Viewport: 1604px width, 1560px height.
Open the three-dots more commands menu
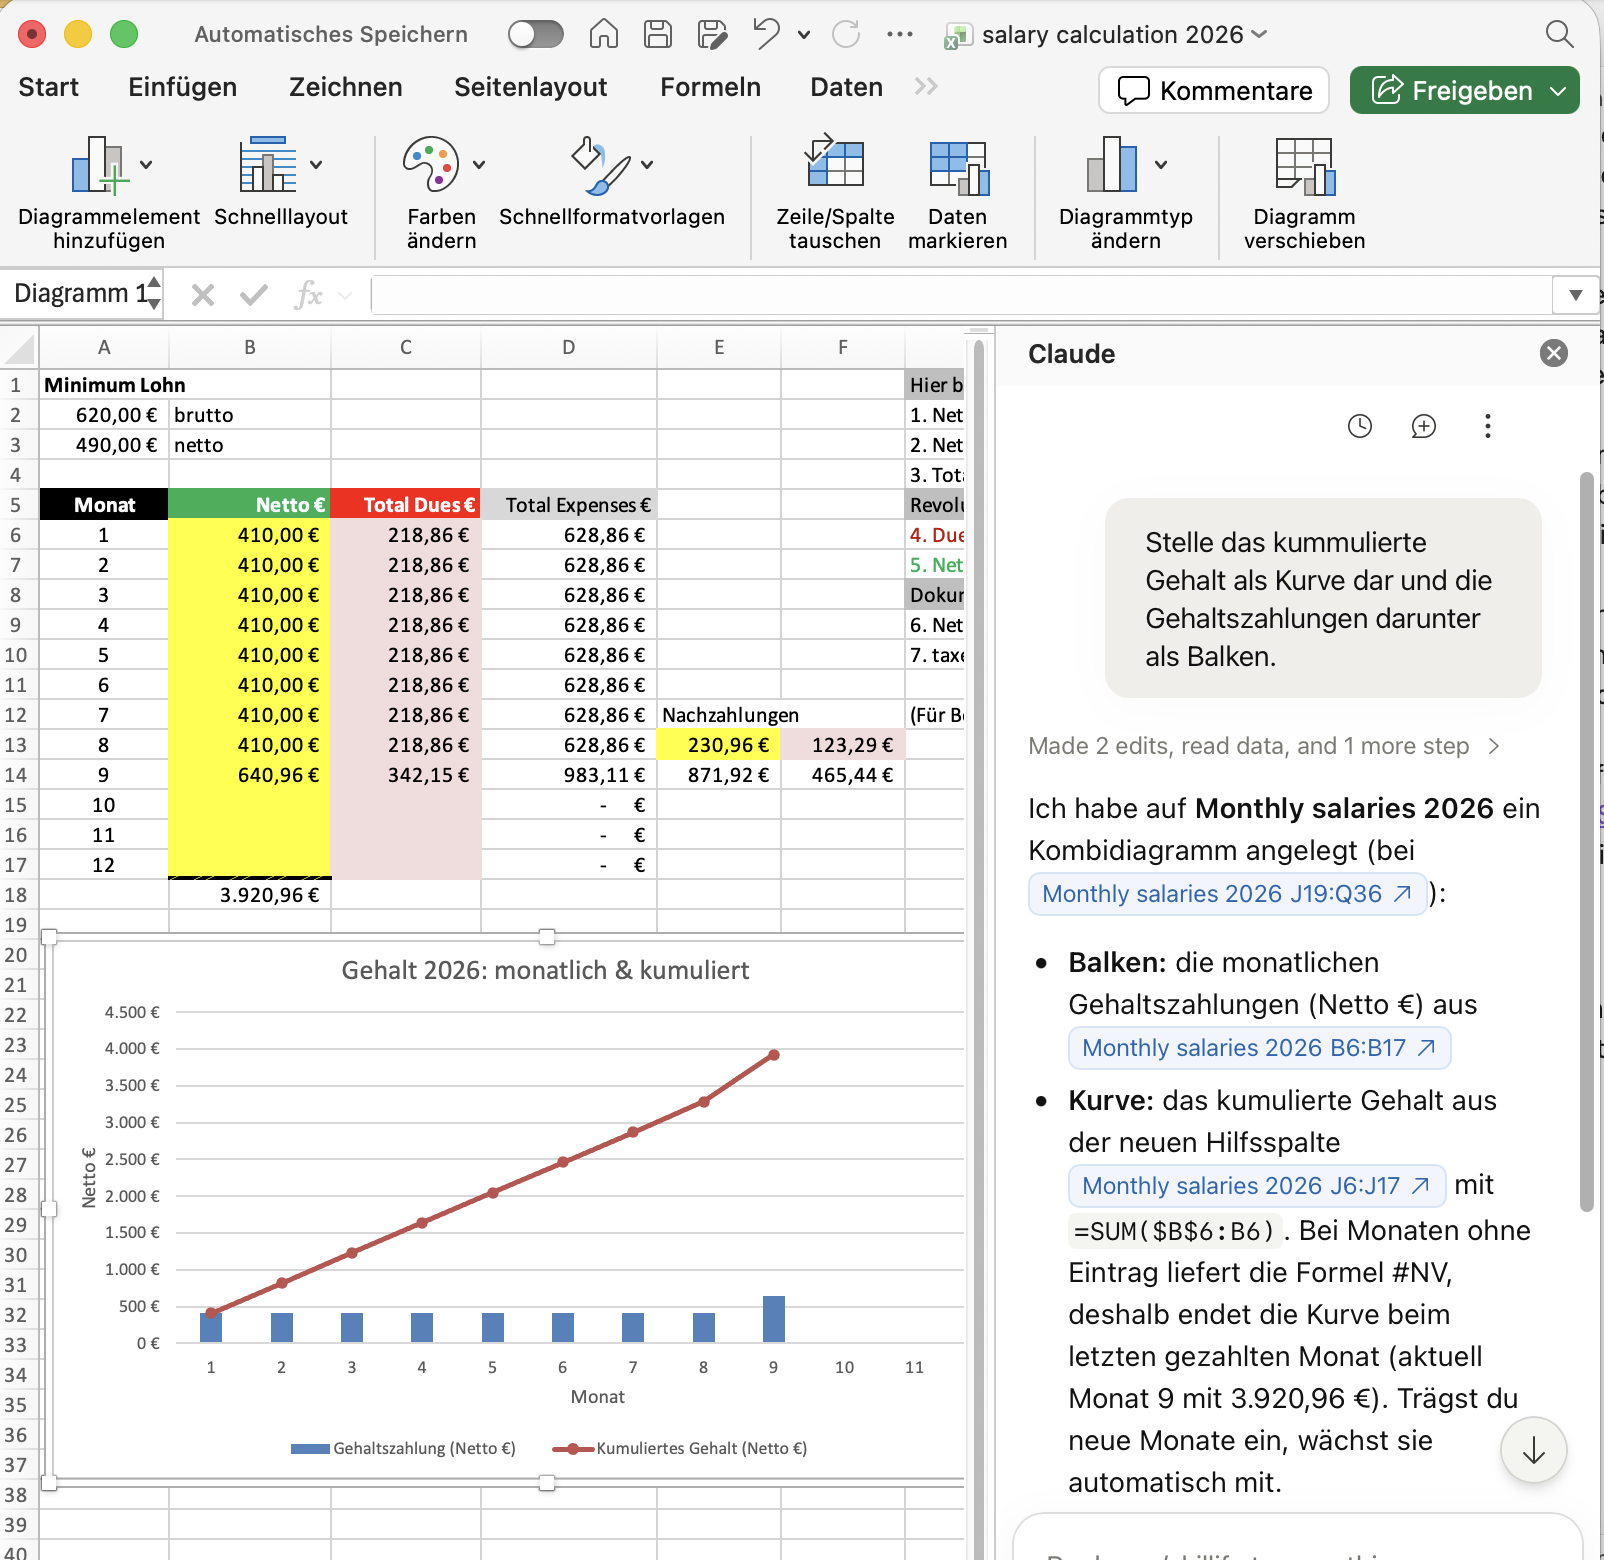point(900,34)
